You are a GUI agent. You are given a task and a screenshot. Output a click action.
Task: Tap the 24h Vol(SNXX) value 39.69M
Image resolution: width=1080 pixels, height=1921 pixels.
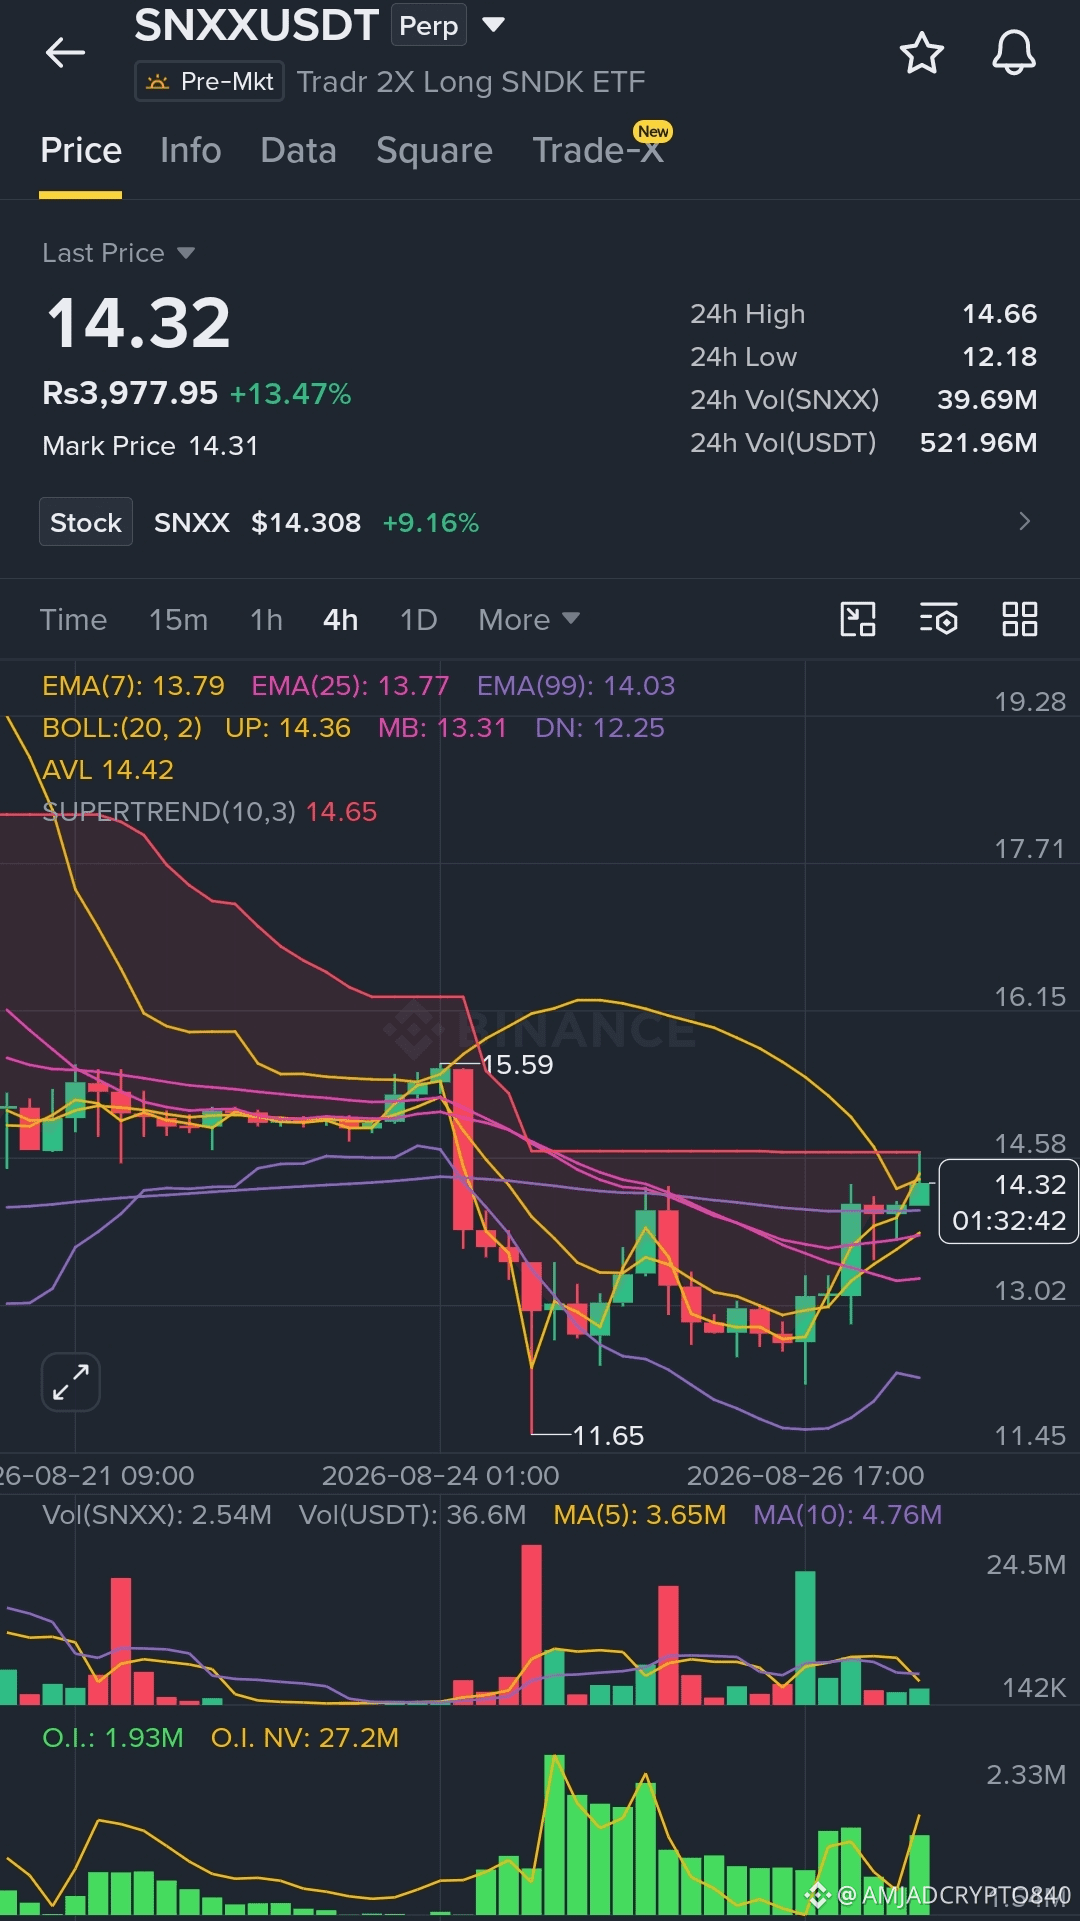tap(987, 400)
